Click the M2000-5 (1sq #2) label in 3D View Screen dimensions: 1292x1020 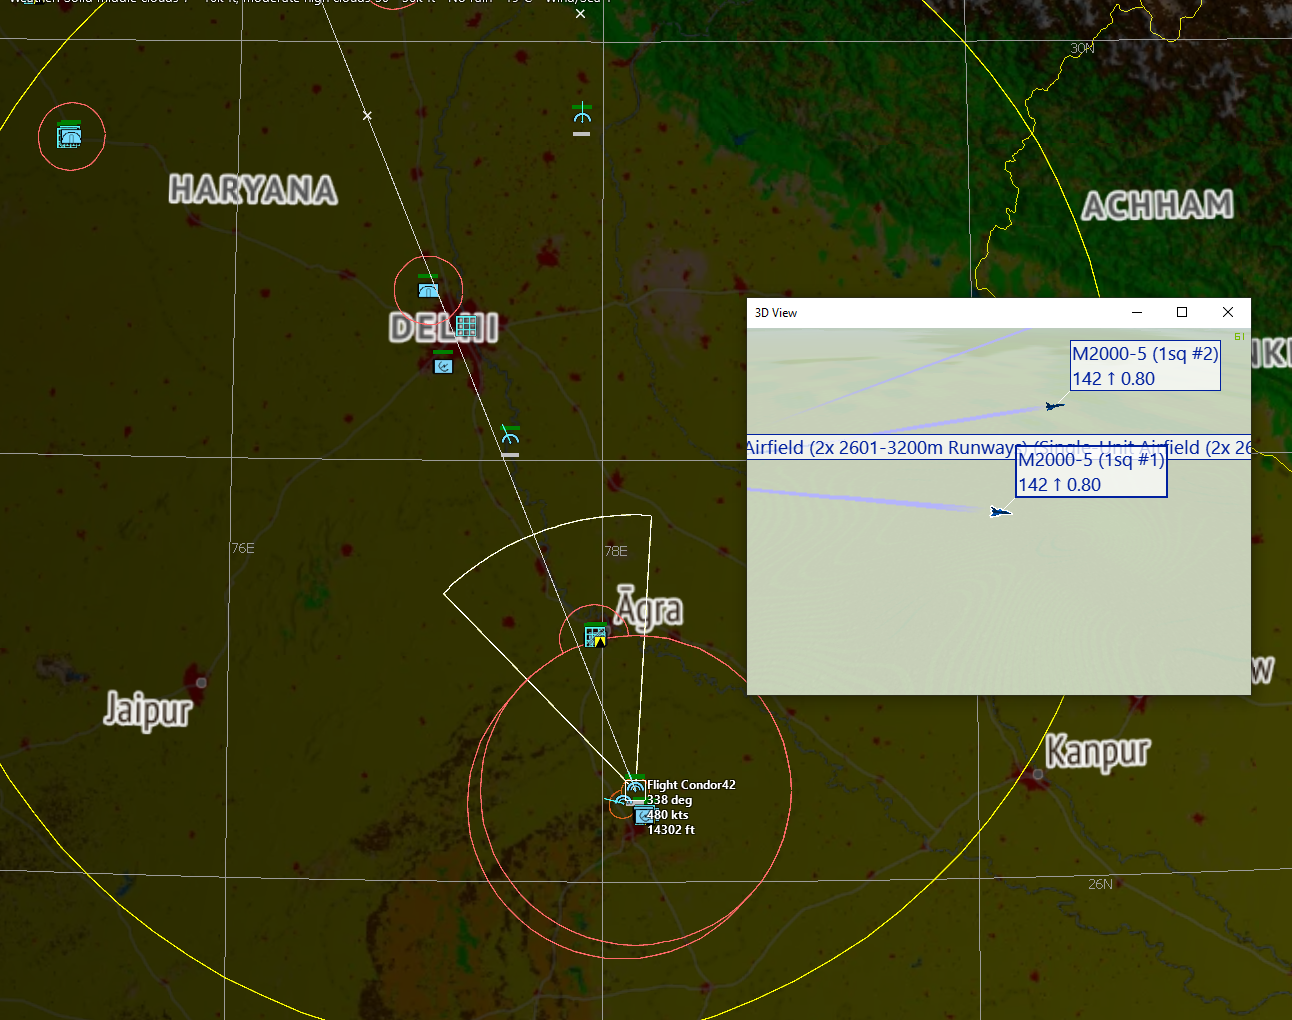[x=1145, y=366]
